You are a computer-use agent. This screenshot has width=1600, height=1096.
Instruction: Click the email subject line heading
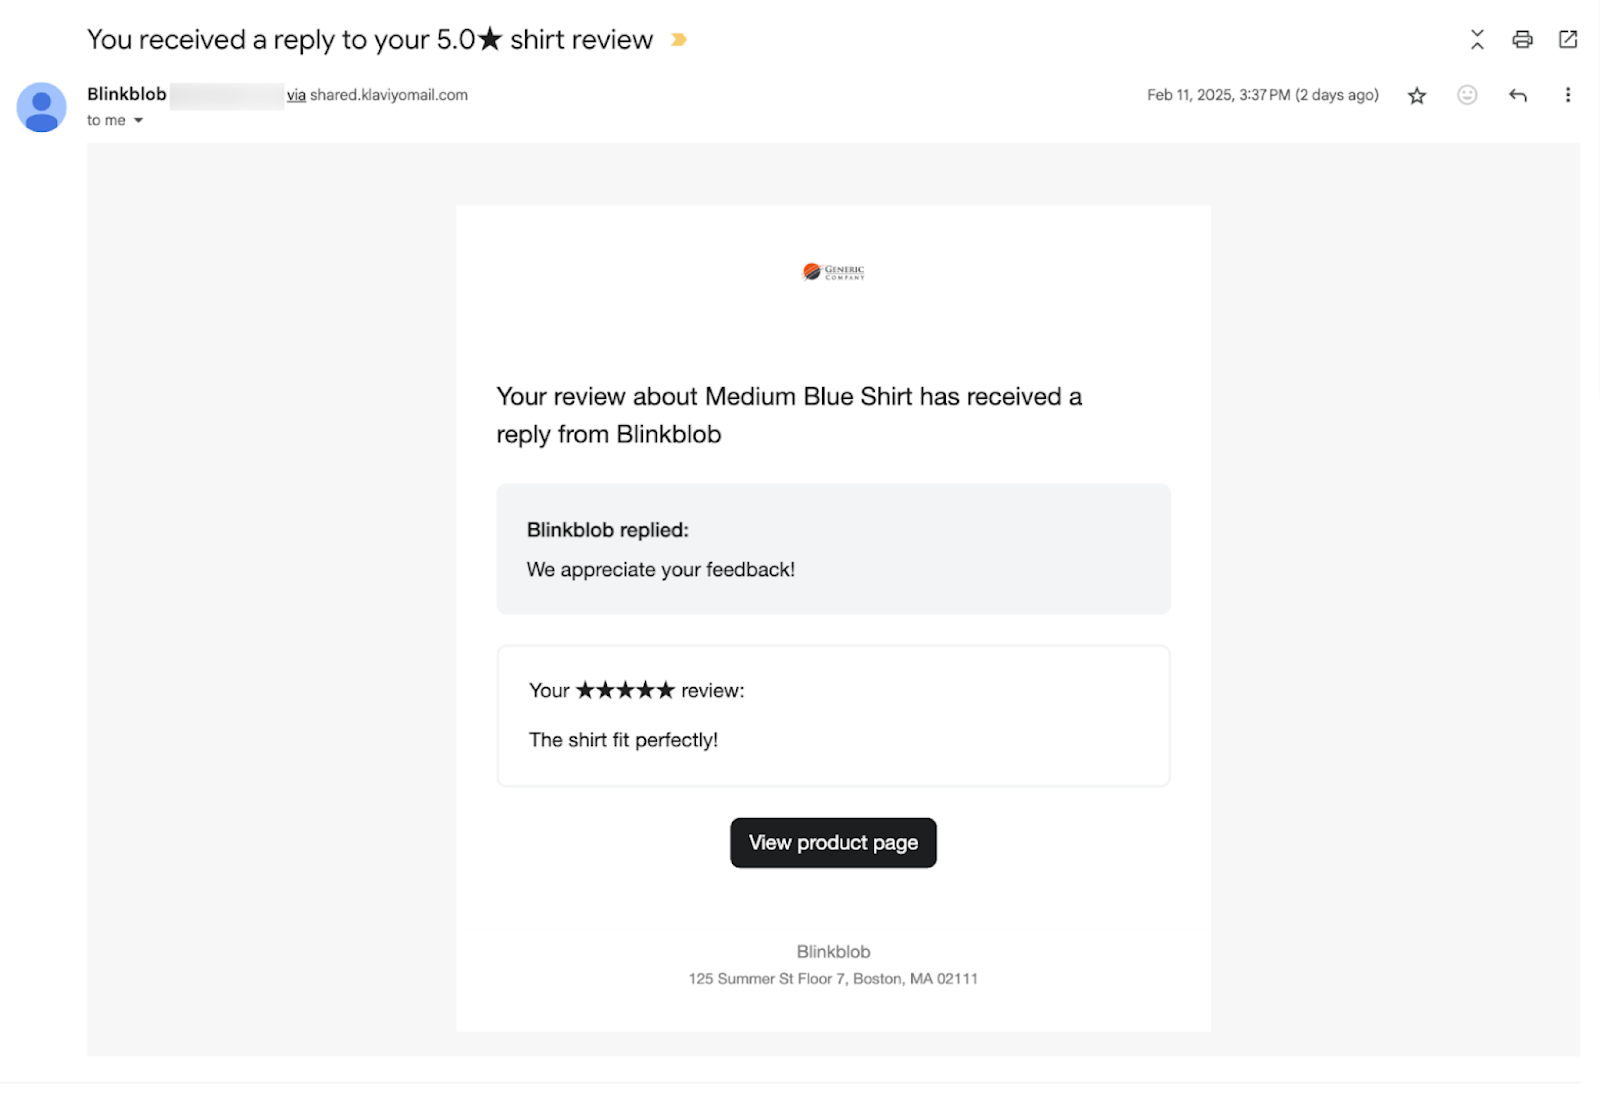370,40
